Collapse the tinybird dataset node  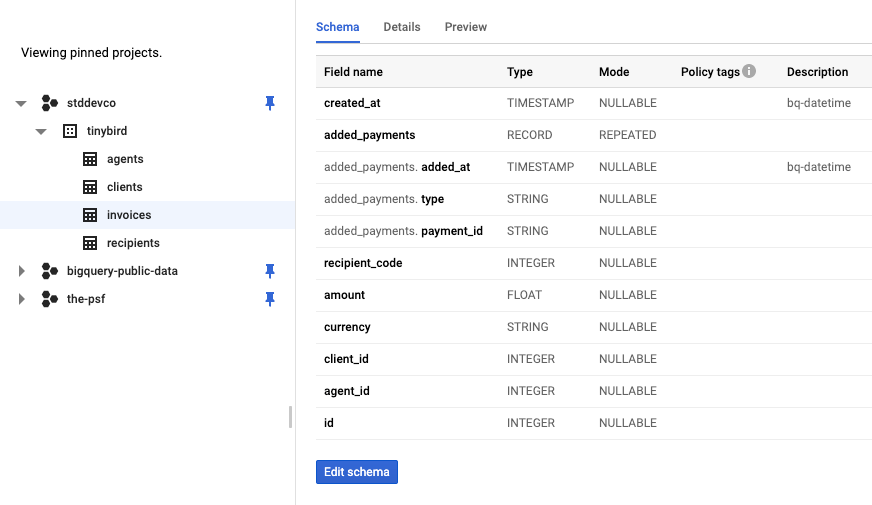(41, 131)
